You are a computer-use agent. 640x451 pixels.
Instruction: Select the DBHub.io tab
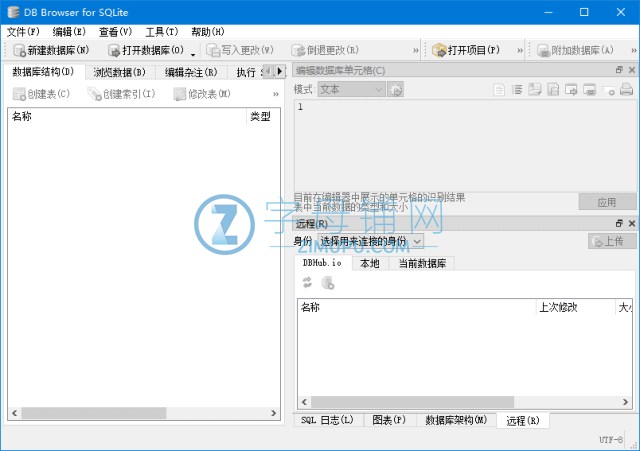pos(322,263)
